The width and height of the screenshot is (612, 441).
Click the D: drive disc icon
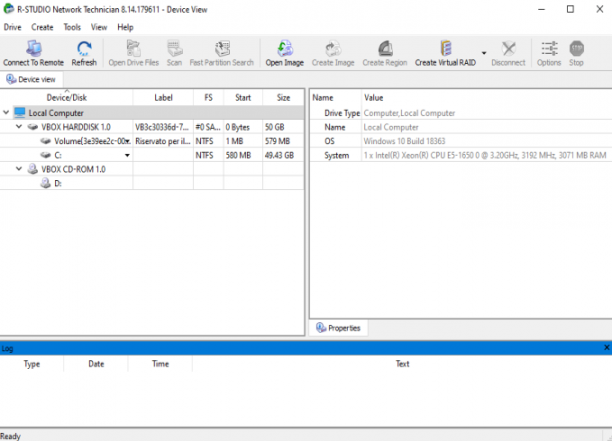(46, 183)
